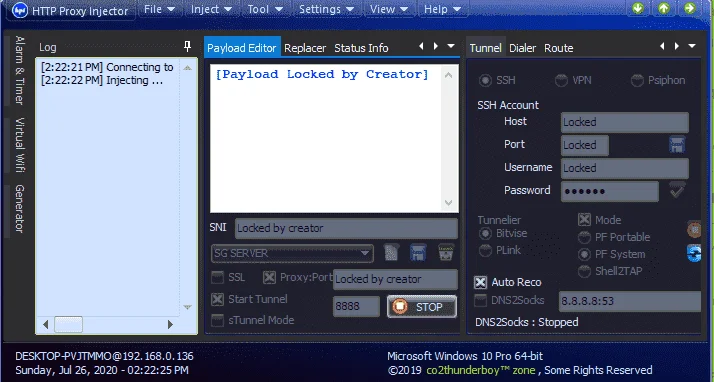Pin the Log panel with the pushpin icon
714x382 pixels.
pyautogui.click(x=187, y=46)
